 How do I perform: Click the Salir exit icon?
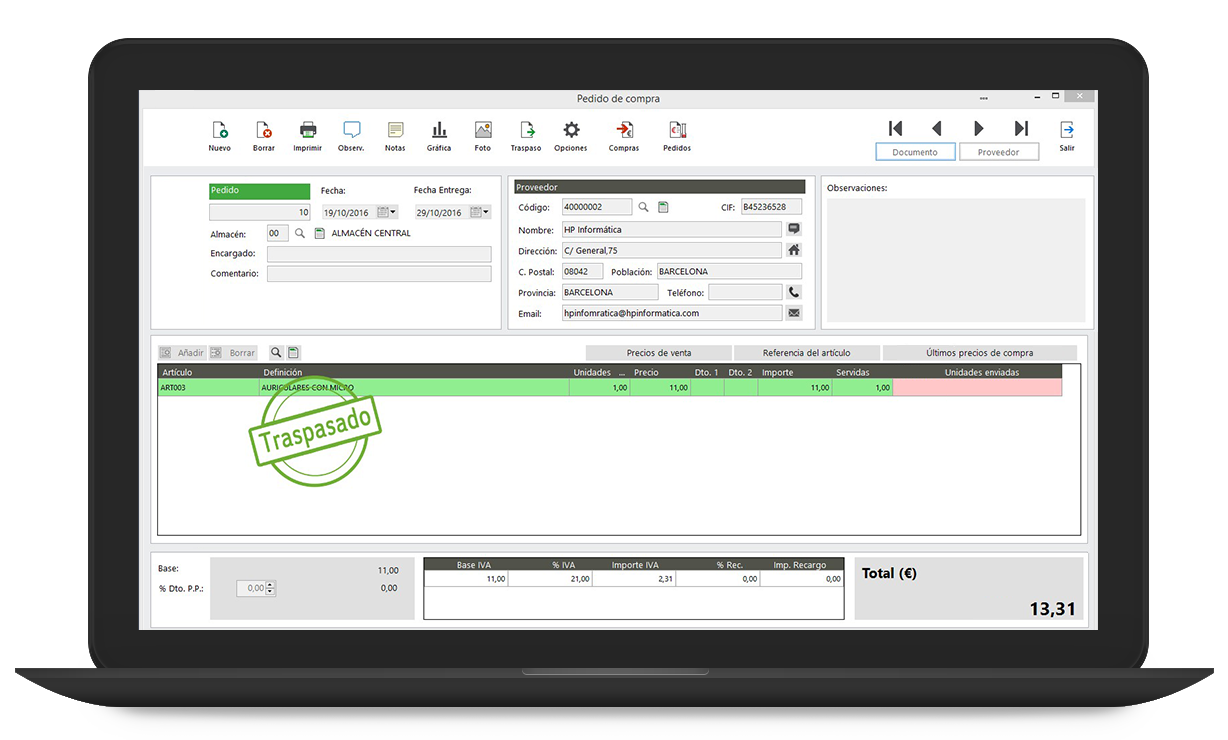click(x=1067, y=130)
